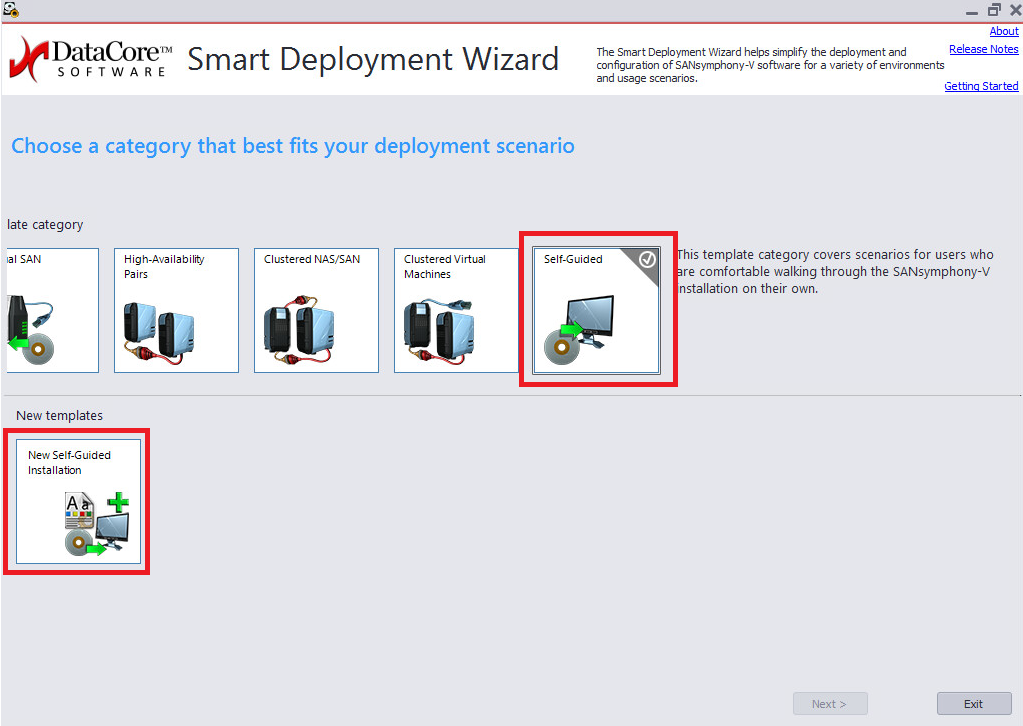Select the Self-Guided template category icon
Image resolution: width=1023 pixels, height=726 pixels.
coord(597,310)
